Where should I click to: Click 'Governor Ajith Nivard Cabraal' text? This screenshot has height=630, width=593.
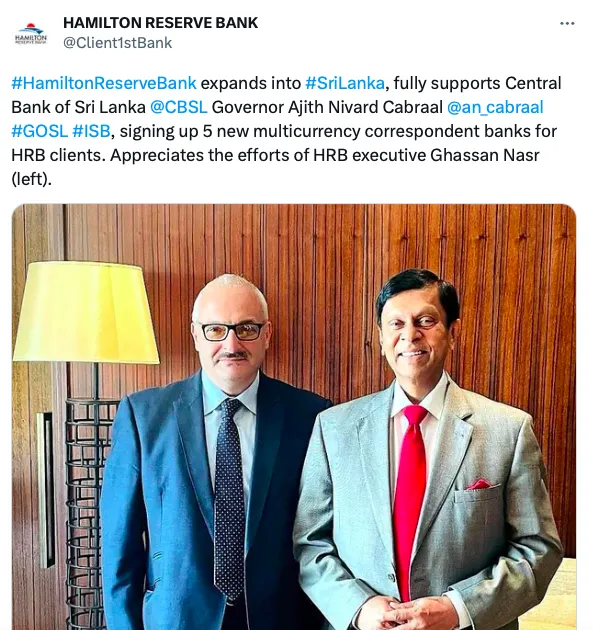pos(327,107)
